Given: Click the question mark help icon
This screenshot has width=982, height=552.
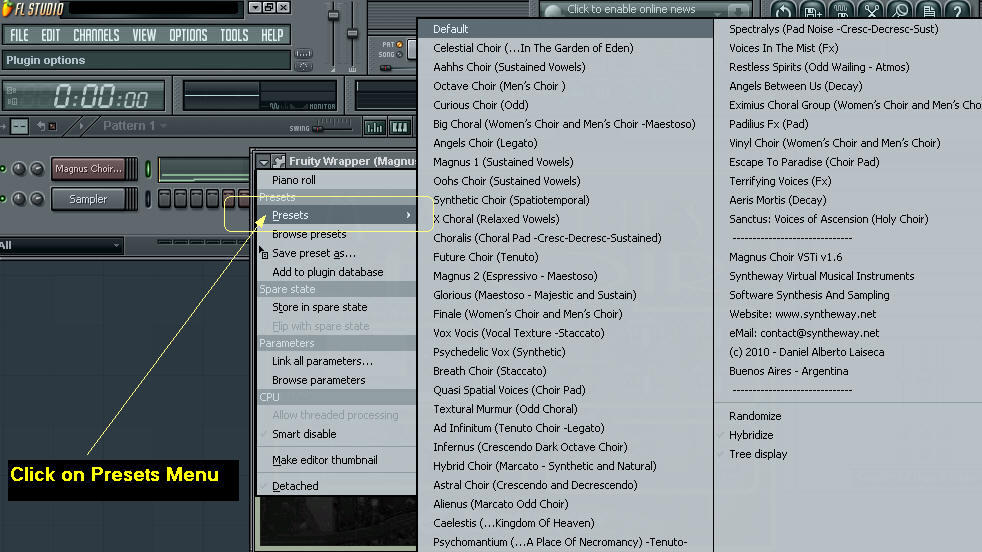Looking at the screenshot, I should [958, 11].
